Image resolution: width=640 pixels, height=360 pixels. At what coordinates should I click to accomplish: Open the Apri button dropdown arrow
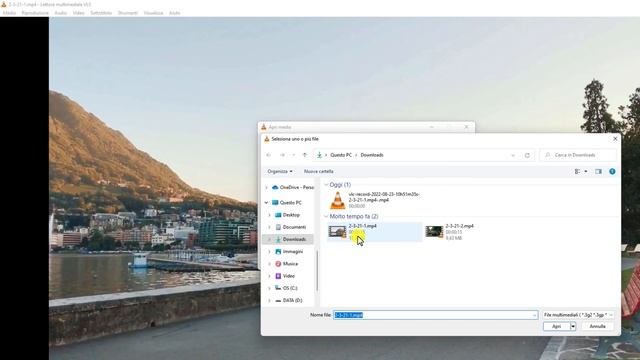coord(573,327)
